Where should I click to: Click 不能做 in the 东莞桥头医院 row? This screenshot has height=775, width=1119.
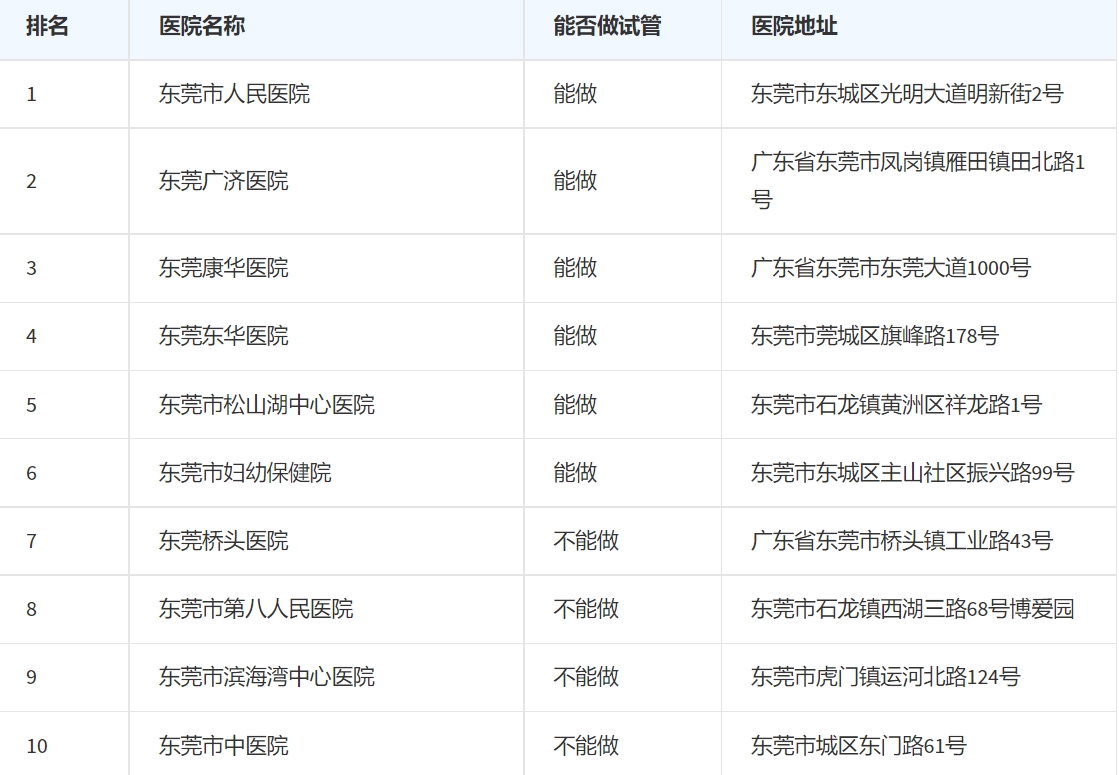coord(586,541)
